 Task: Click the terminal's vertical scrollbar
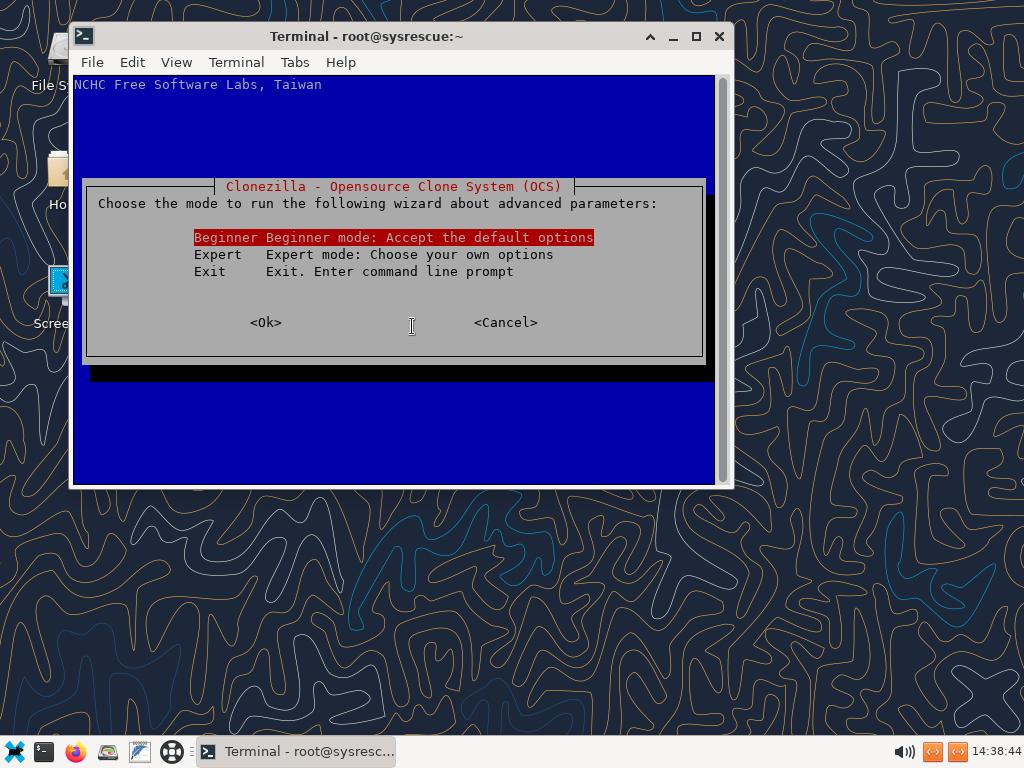tap(723, 280)
